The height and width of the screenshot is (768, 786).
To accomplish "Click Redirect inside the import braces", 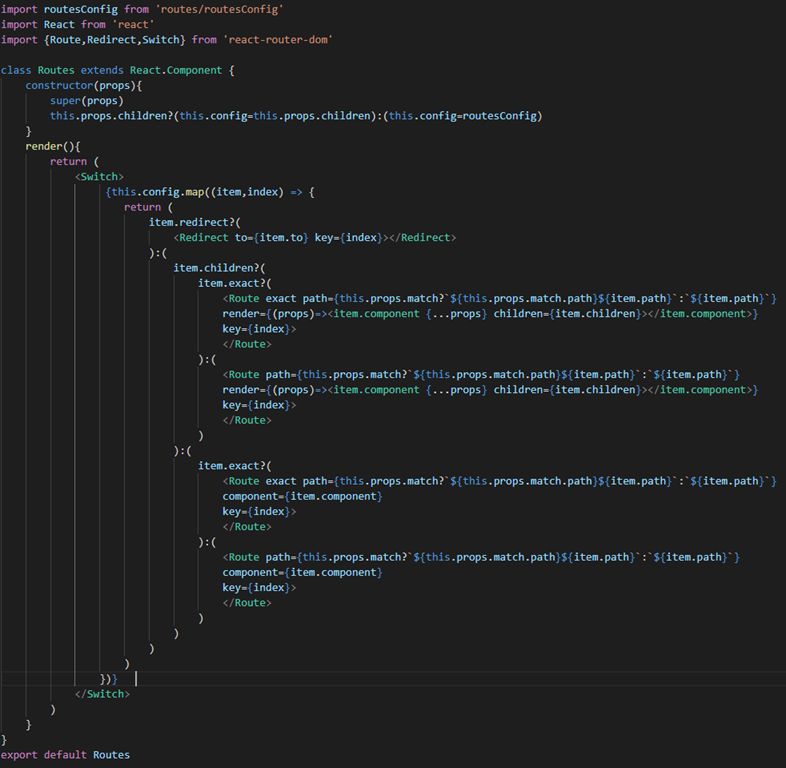I will pyautogui.click(x=114, y=39).
